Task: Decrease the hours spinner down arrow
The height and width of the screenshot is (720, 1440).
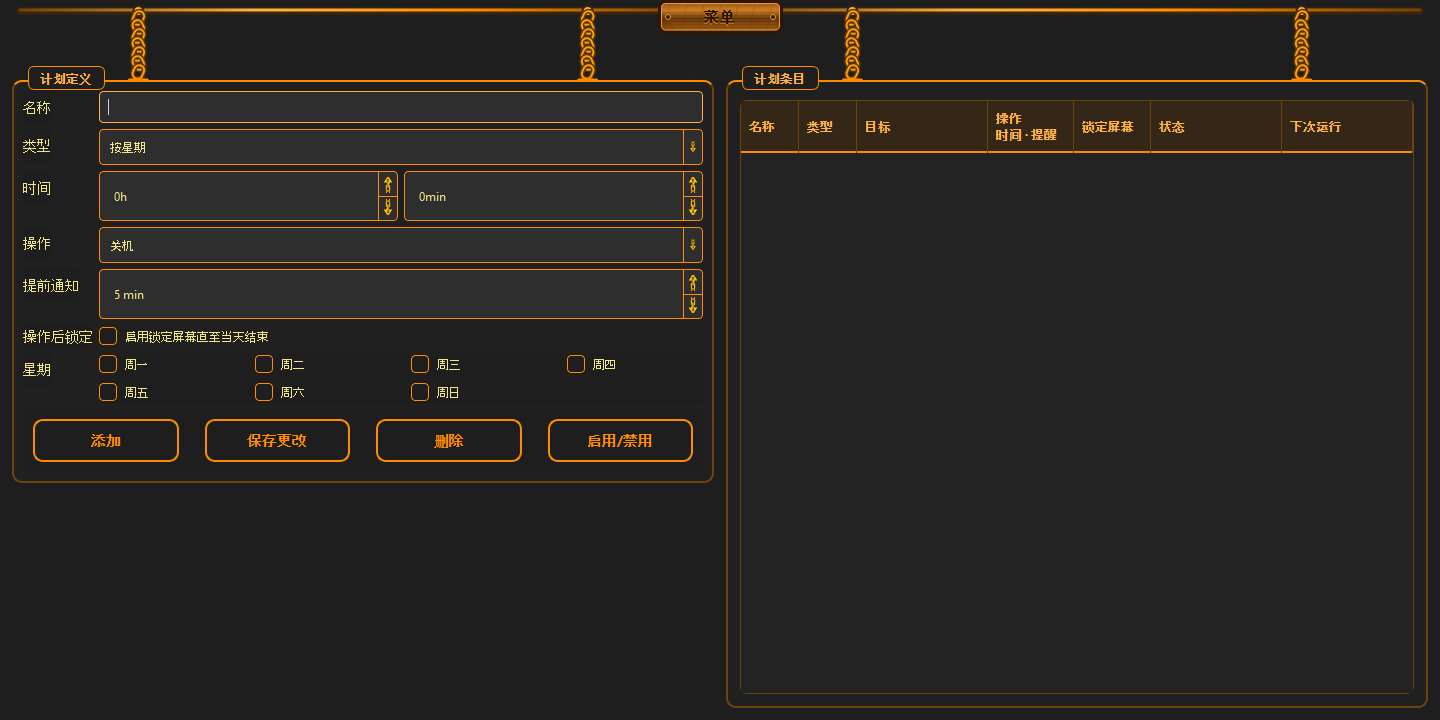Action: pyautogui.click(x=388, y=208)
